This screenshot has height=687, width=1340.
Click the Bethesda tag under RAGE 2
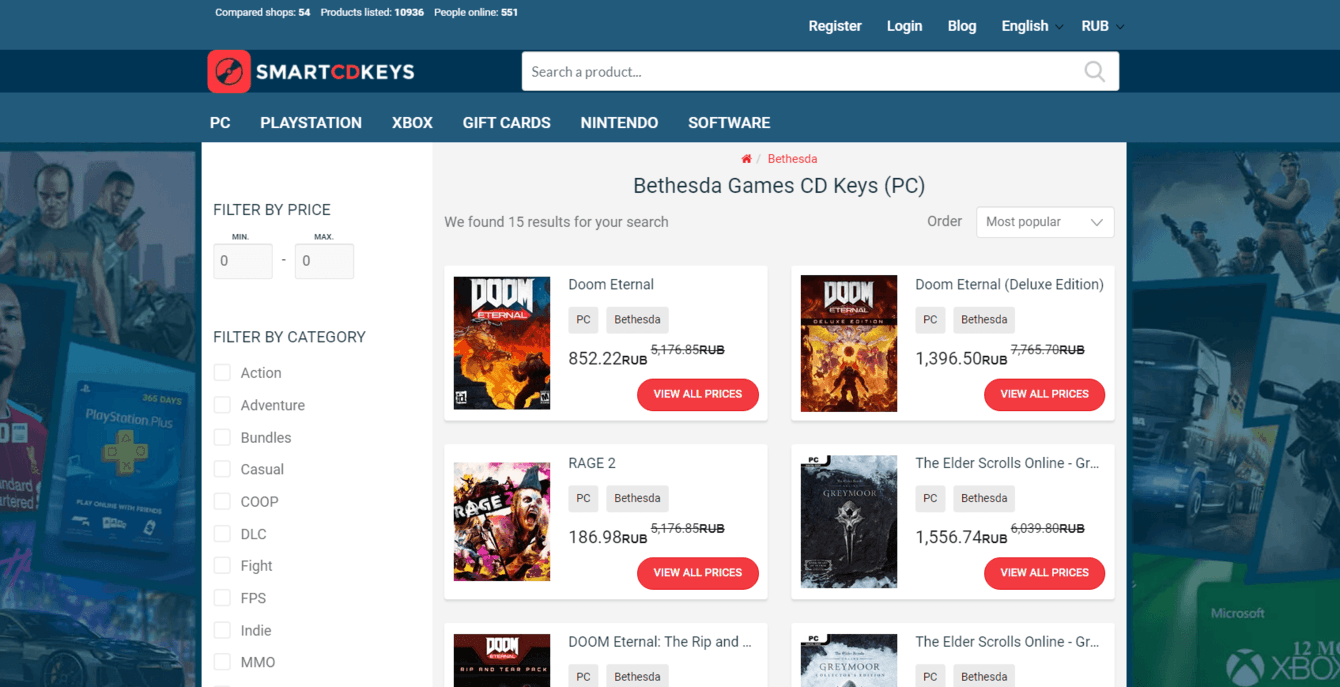(x=637, y=498)
